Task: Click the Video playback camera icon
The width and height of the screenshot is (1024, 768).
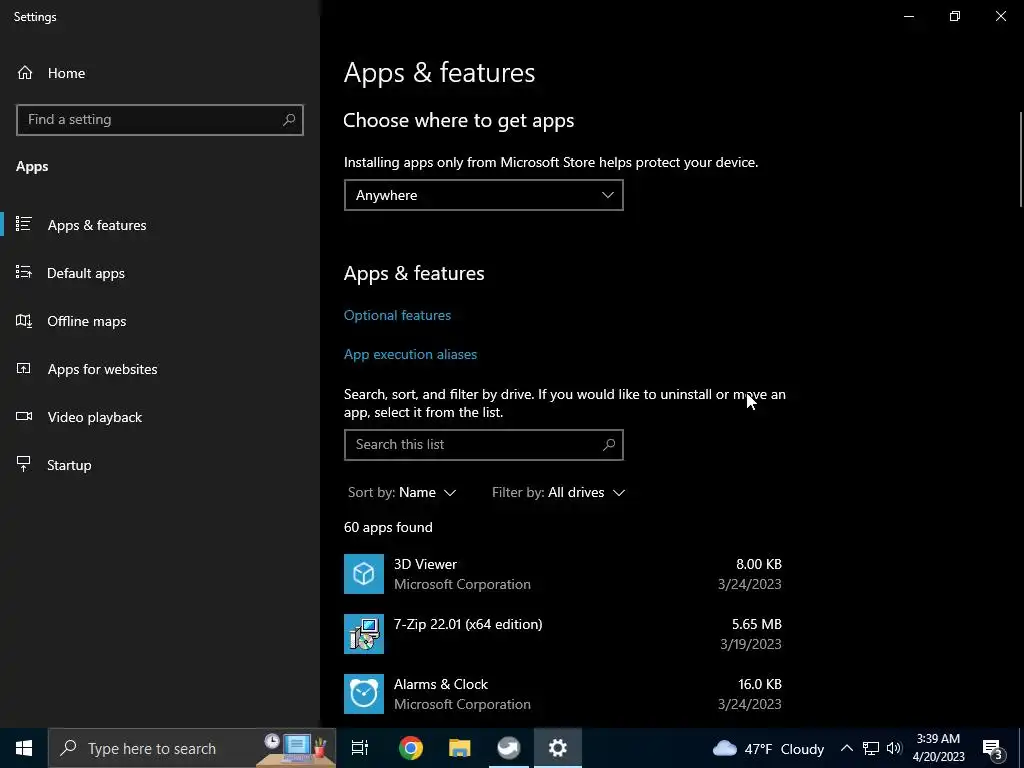Action: tap(24, 417)
